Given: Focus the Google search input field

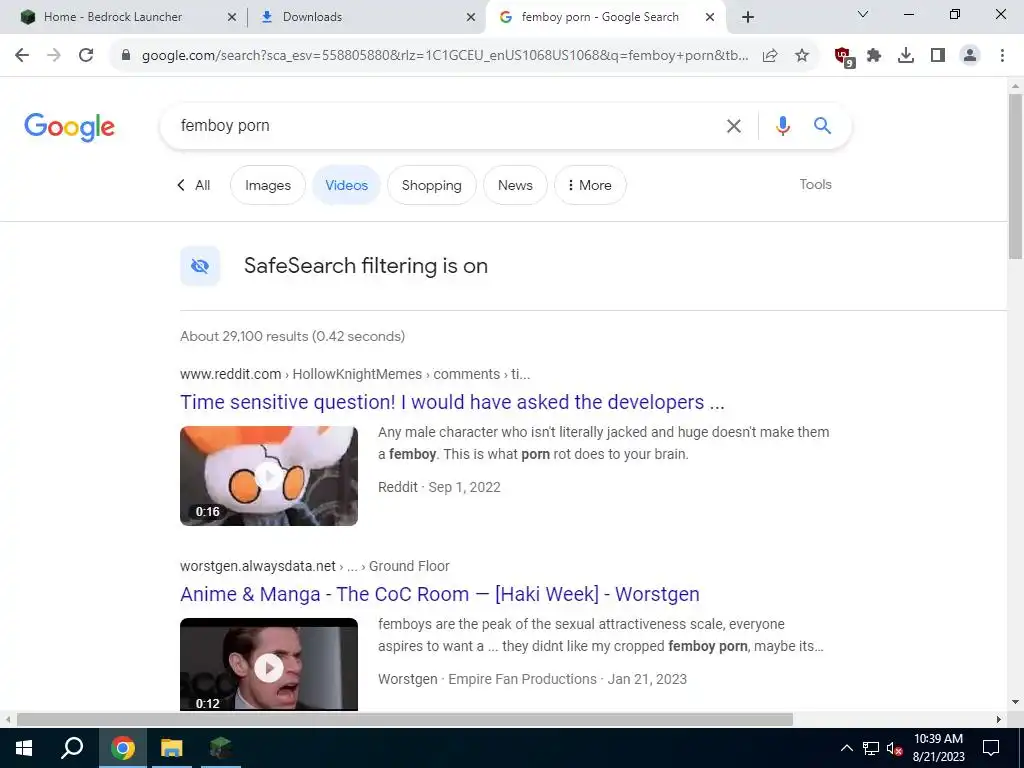Looking at the screenshot, I should [x=444, y=125].
